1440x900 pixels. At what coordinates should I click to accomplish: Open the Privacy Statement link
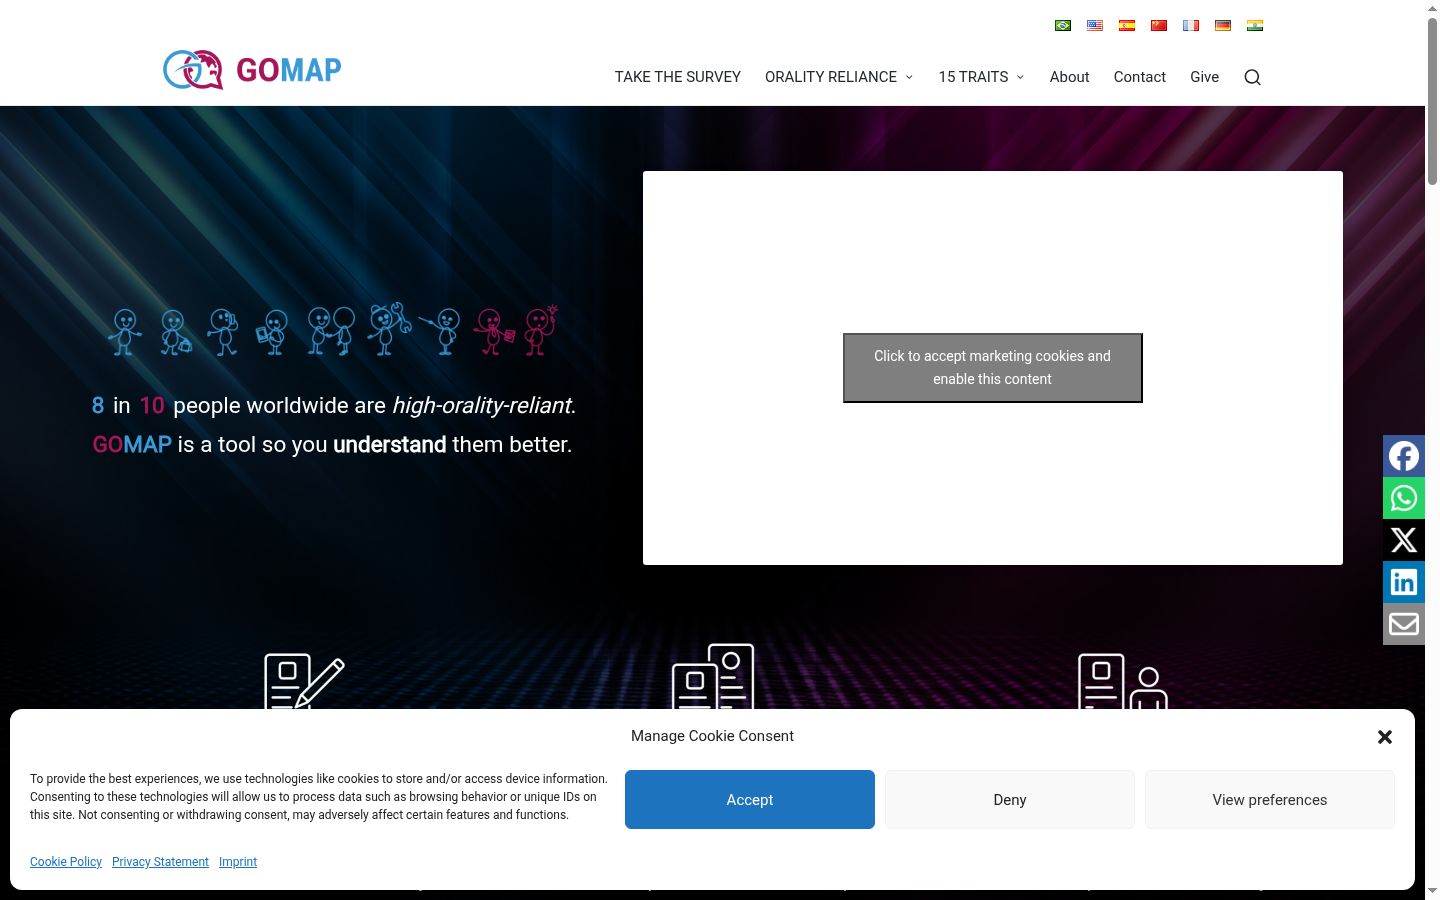point(160,862)
